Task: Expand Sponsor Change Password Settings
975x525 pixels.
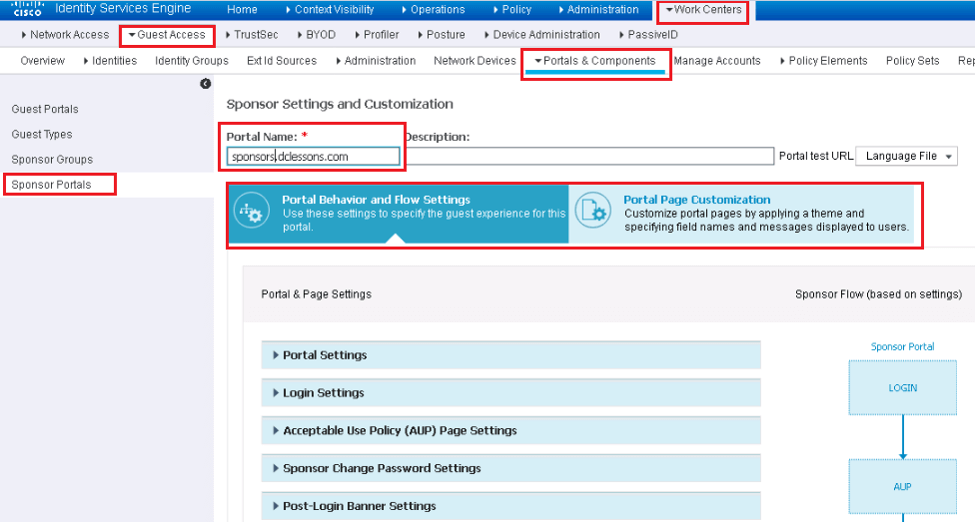Action: coord(511,468)
